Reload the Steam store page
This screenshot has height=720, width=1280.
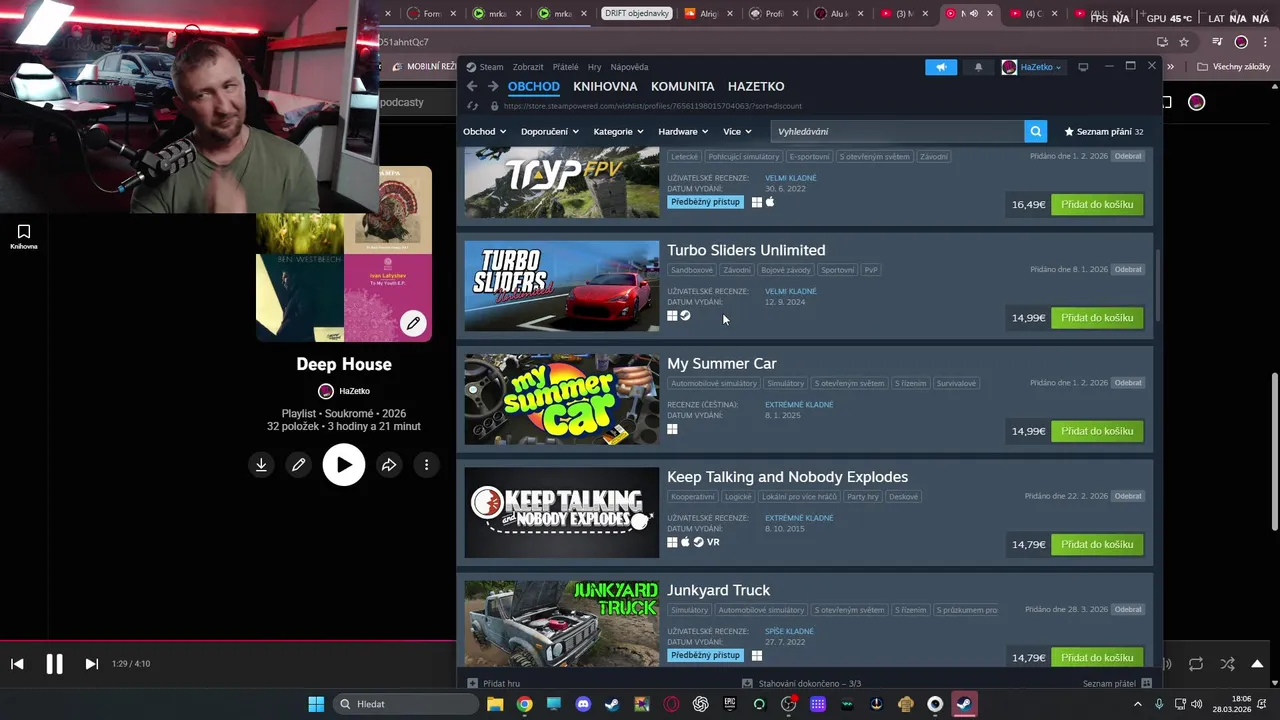473,106
